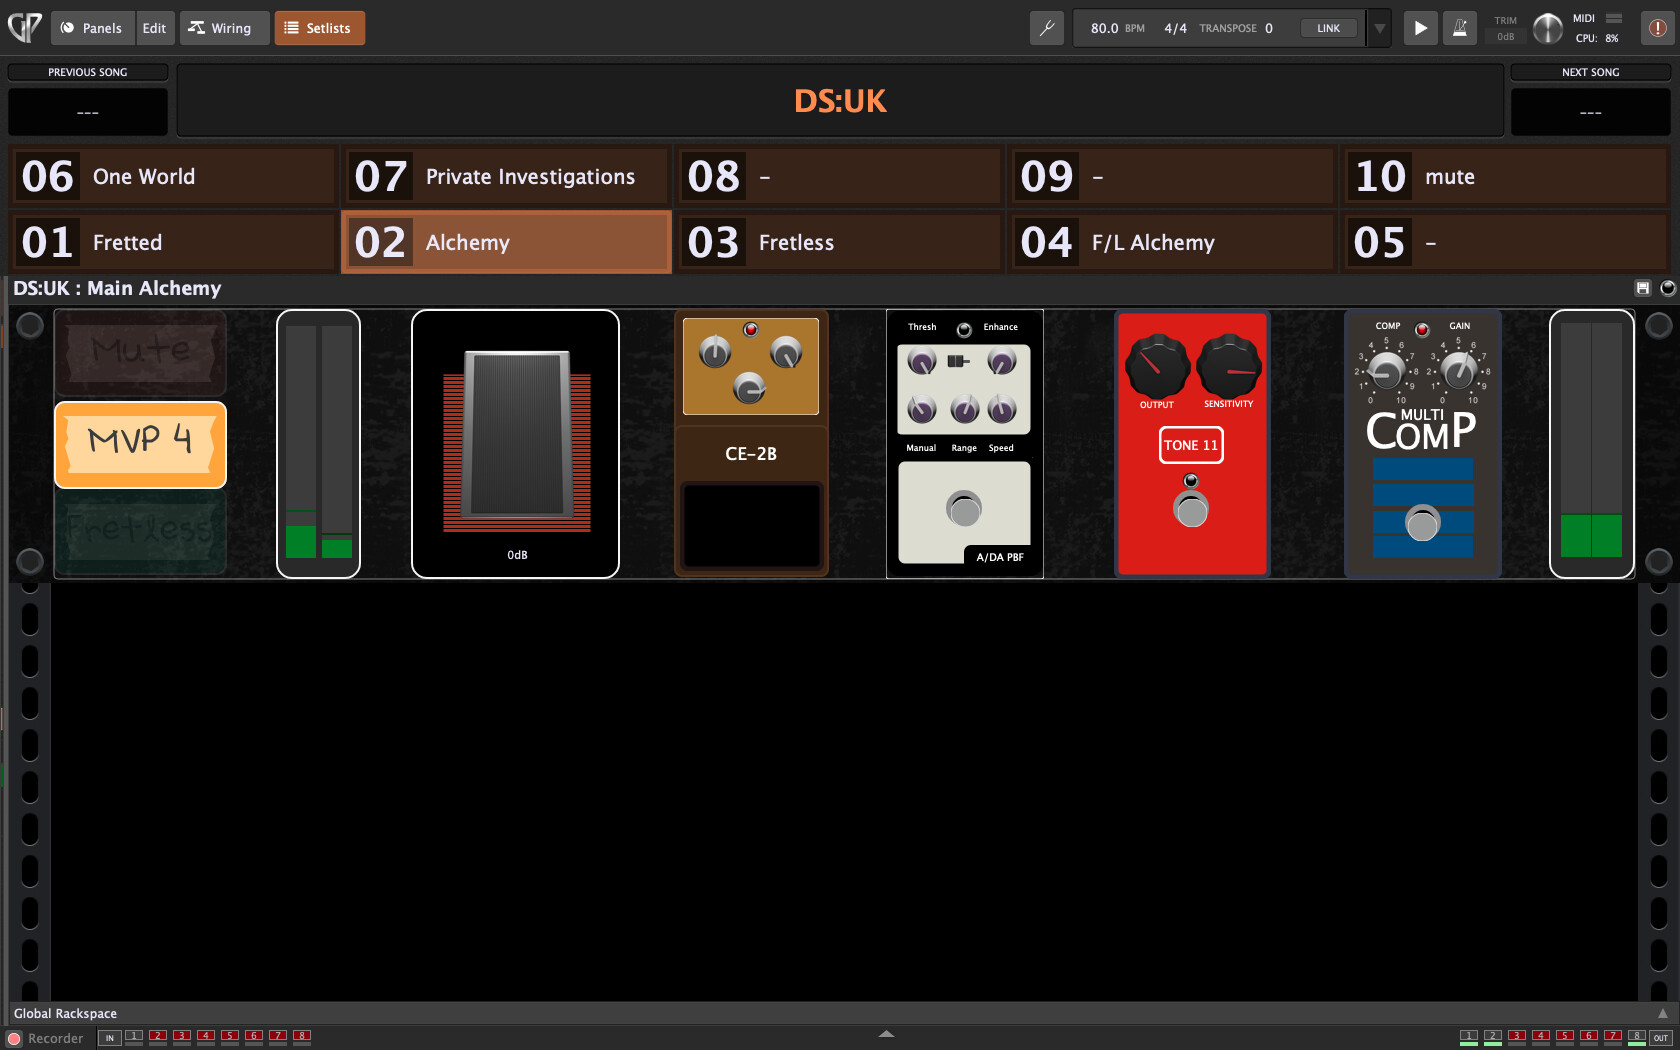Image resolution: width=1680 pixels, height=1050 pixels.
Task: Turn the A/DA PBF Speed knob
Action: point(1001,408)
